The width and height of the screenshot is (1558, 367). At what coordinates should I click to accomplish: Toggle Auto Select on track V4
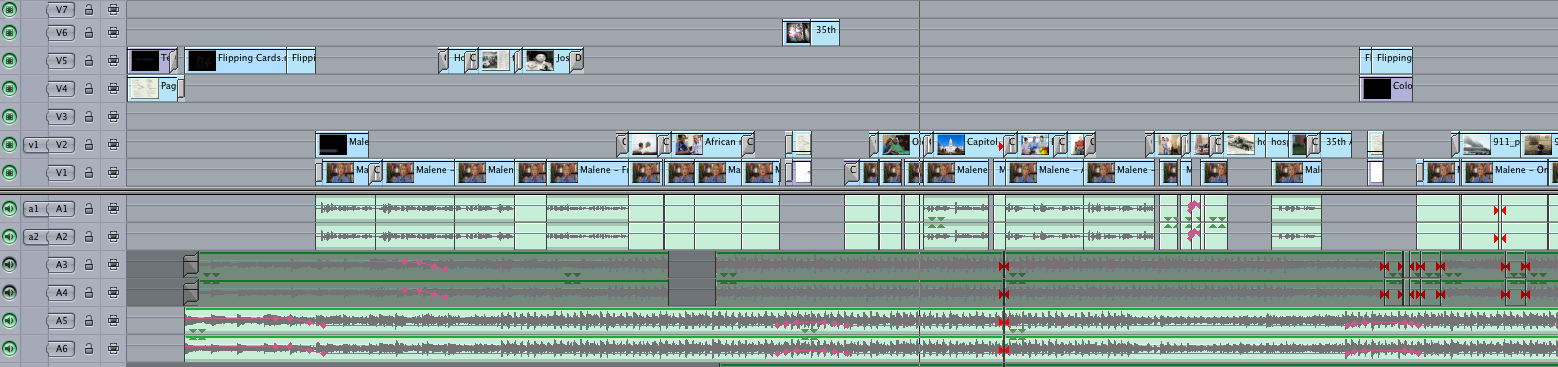(113, 89)
